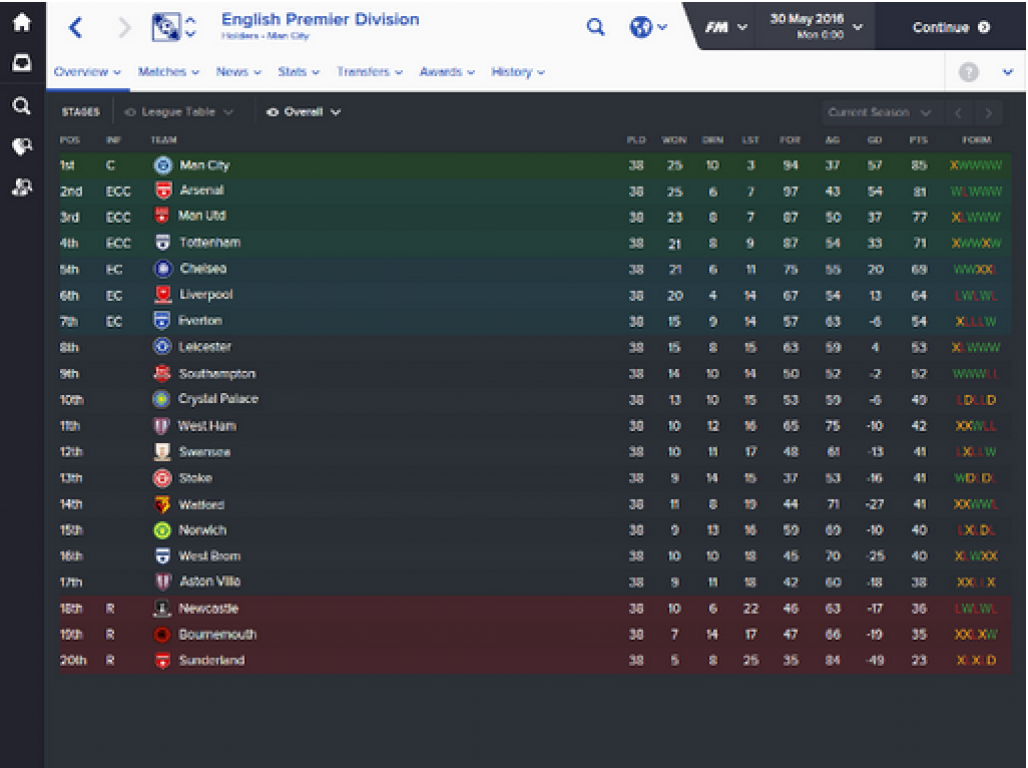Open the Arsenal team link
The image size is (1028, 768).
(201, 190)
